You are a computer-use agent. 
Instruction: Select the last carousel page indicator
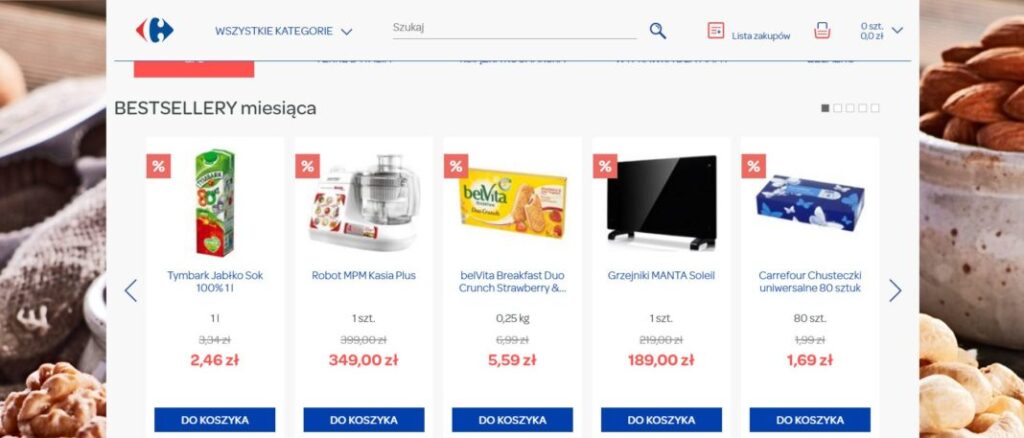[x=875, y=108]
